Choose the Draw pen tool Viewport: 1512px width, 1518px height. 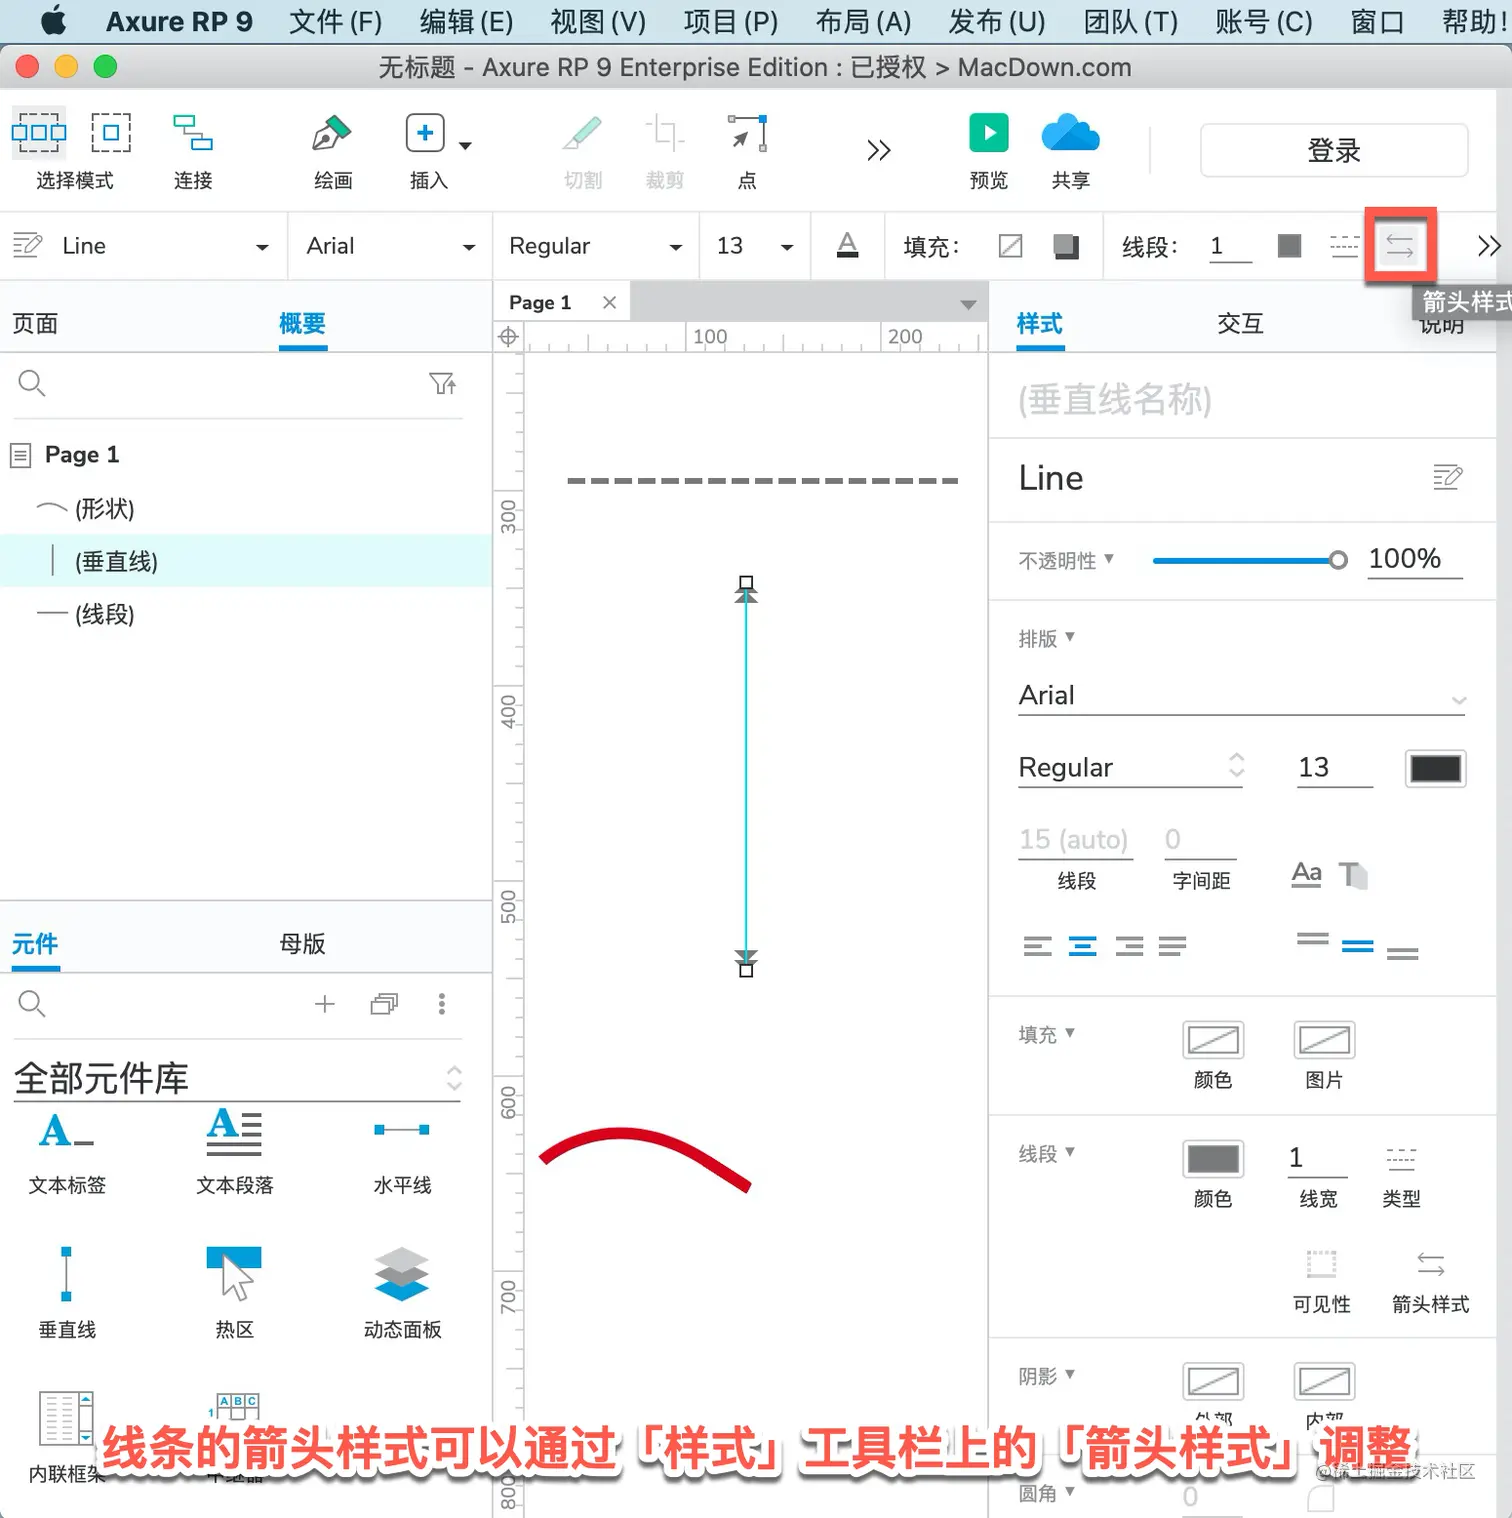(331, 133)
